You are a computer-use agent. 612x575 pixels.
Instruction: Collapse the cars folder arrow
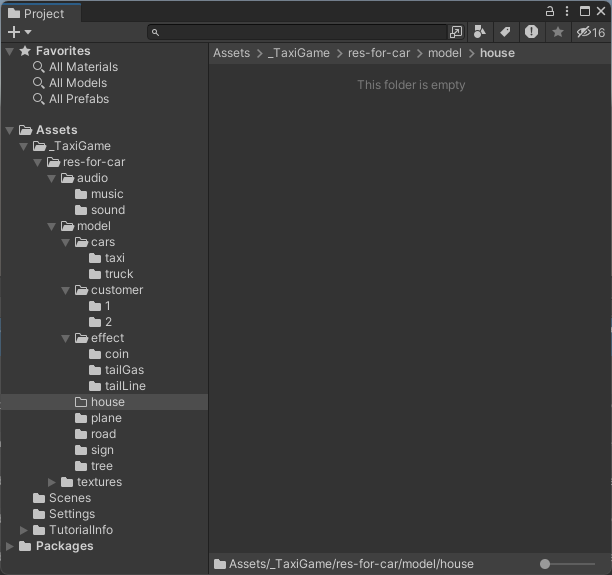[x=66, y=242]
